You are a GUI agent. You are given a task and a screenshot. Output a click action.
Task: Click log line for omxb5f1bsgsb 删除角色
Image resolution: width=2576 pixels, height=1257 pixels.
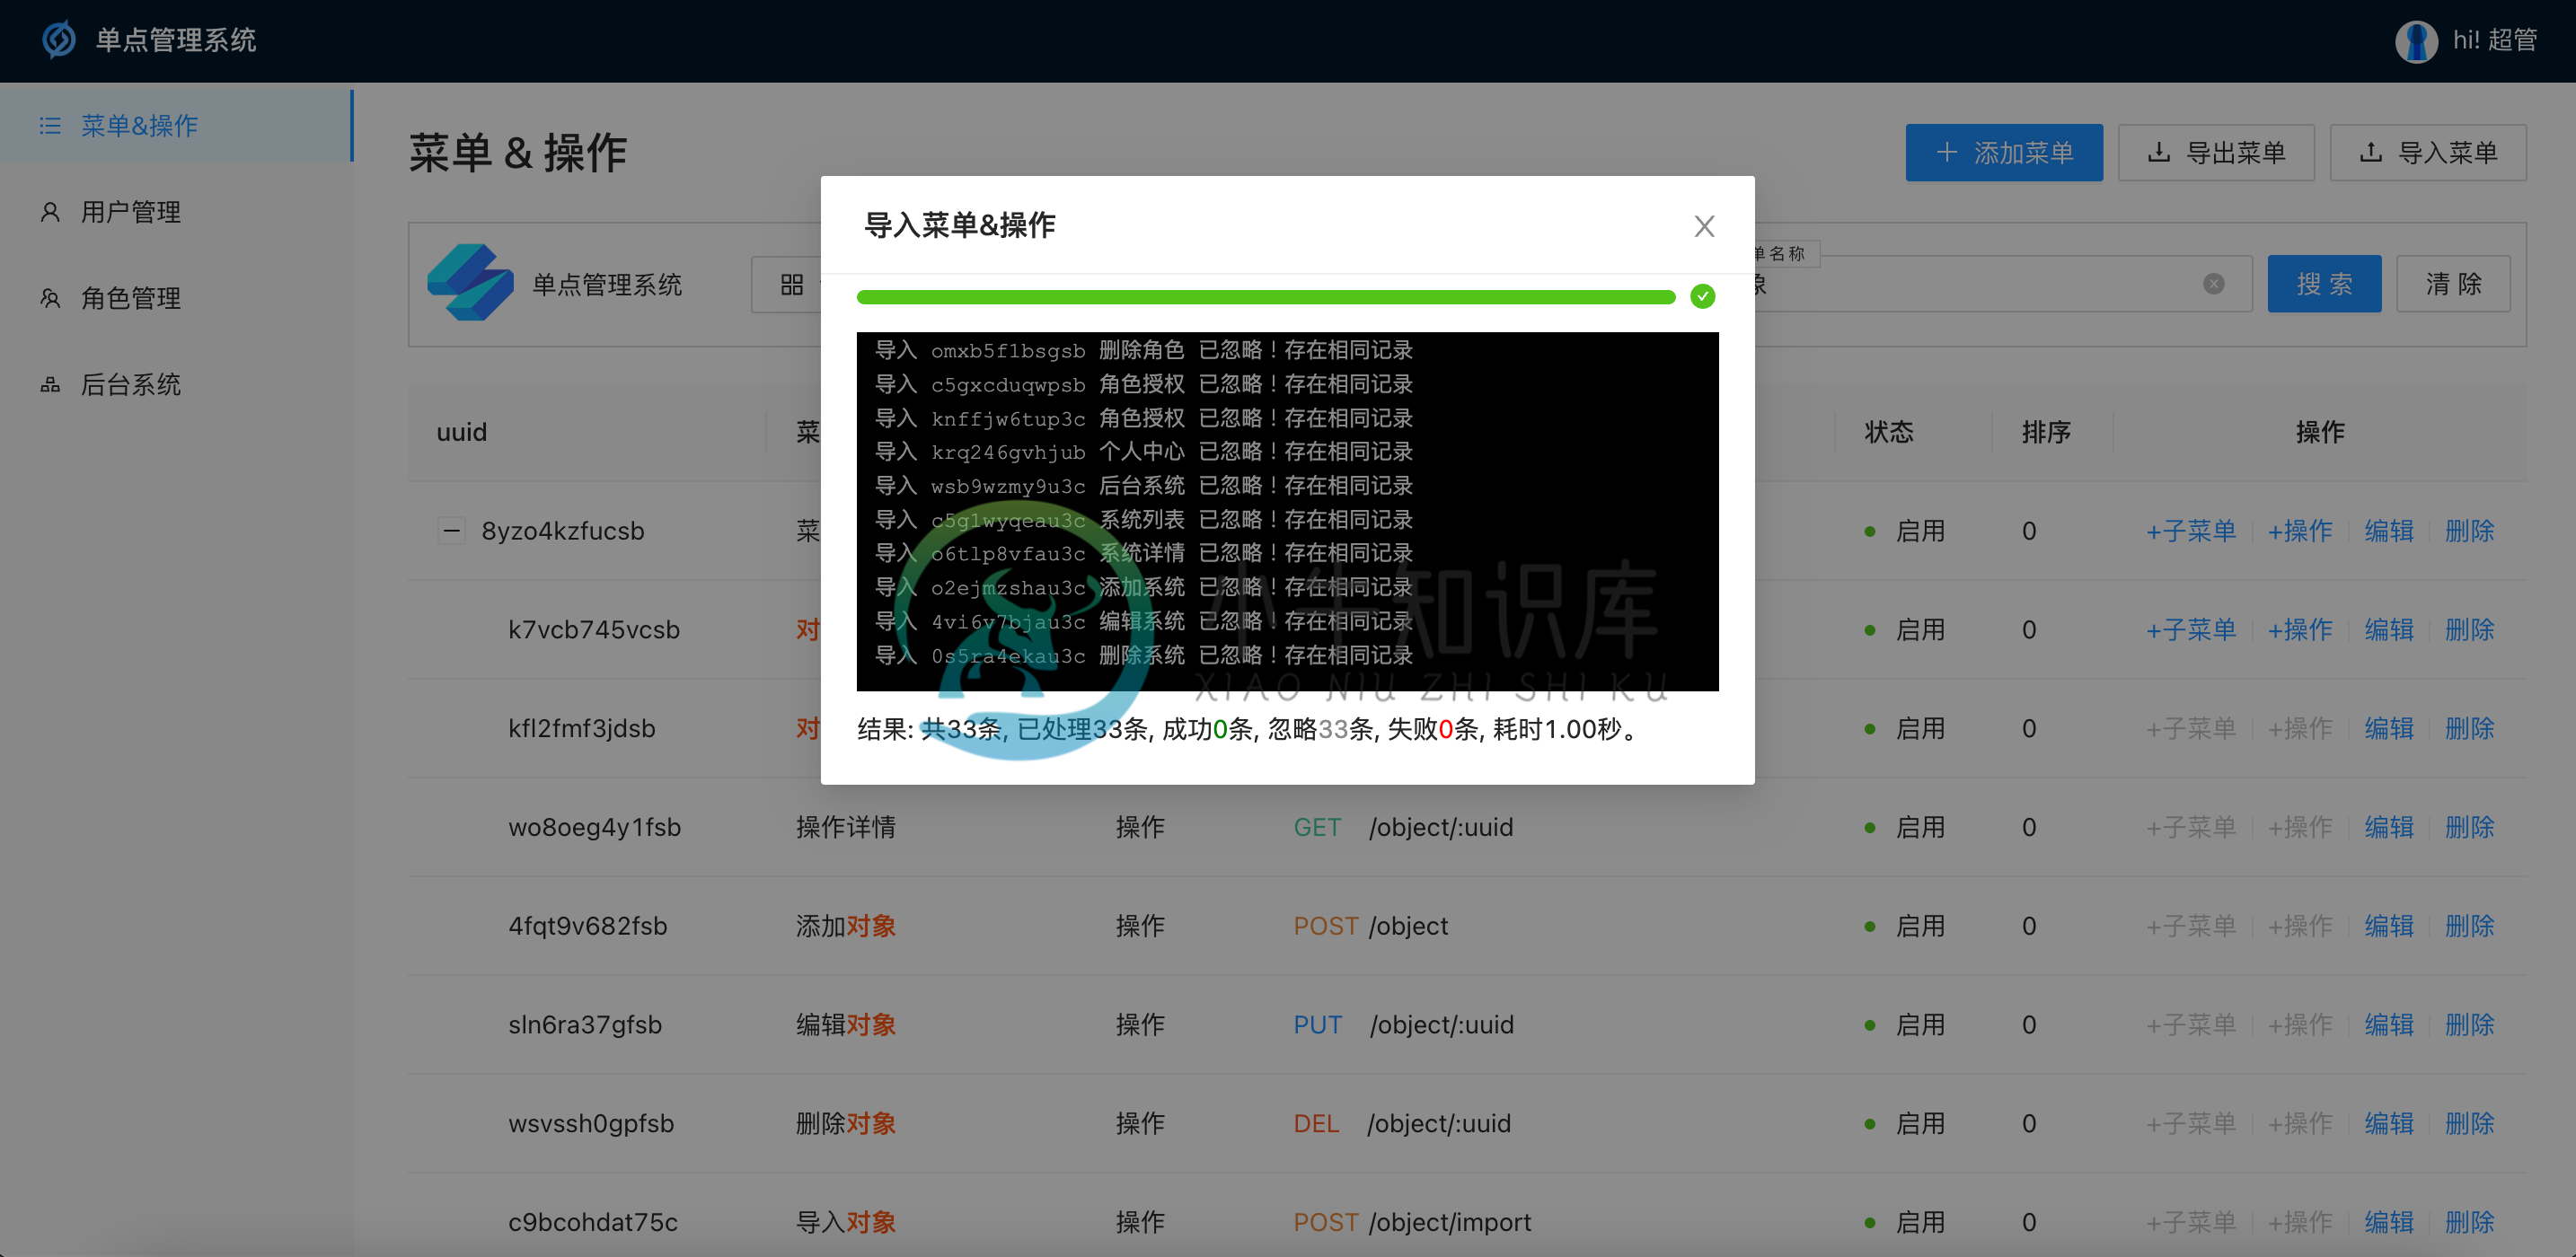(x=1143, y=350)
